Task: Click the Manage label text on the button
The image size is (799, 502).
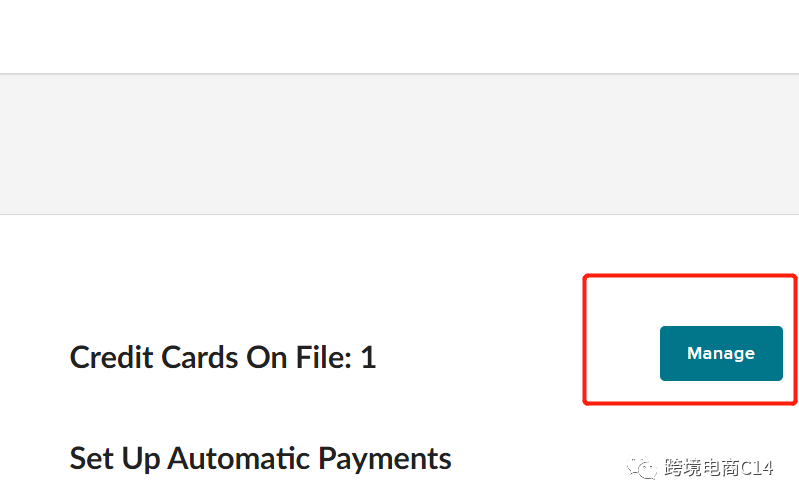Action: (x=721, y=353)
